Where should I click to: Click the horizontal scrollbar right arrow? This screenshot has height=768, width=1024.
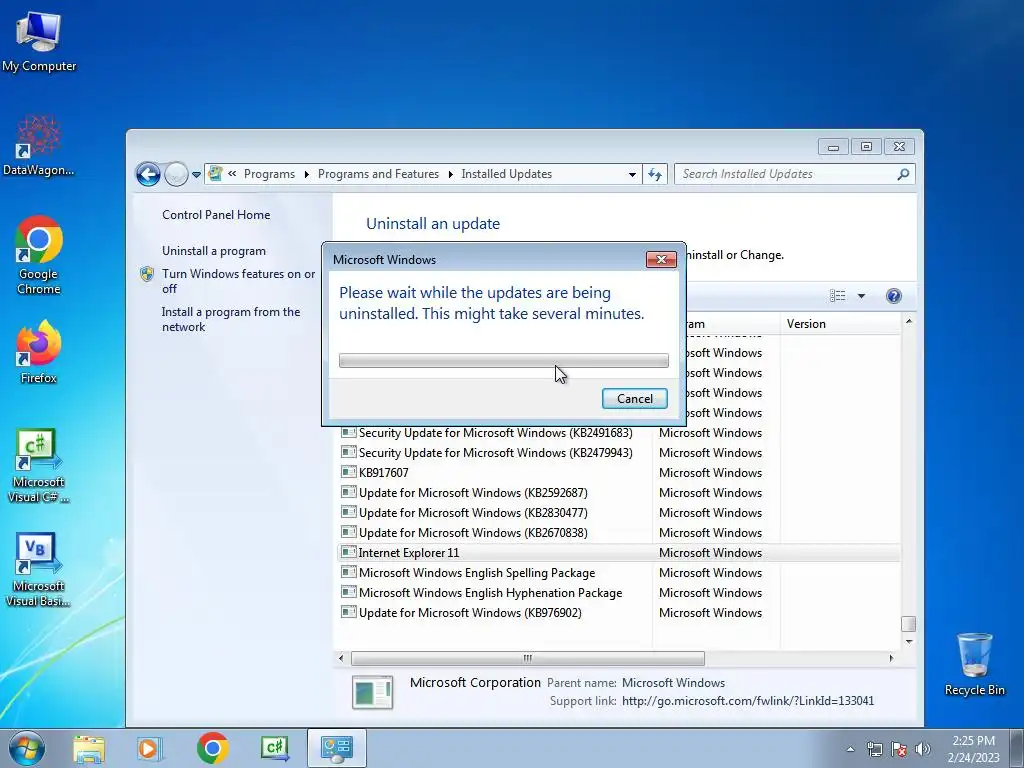[891, 658]
